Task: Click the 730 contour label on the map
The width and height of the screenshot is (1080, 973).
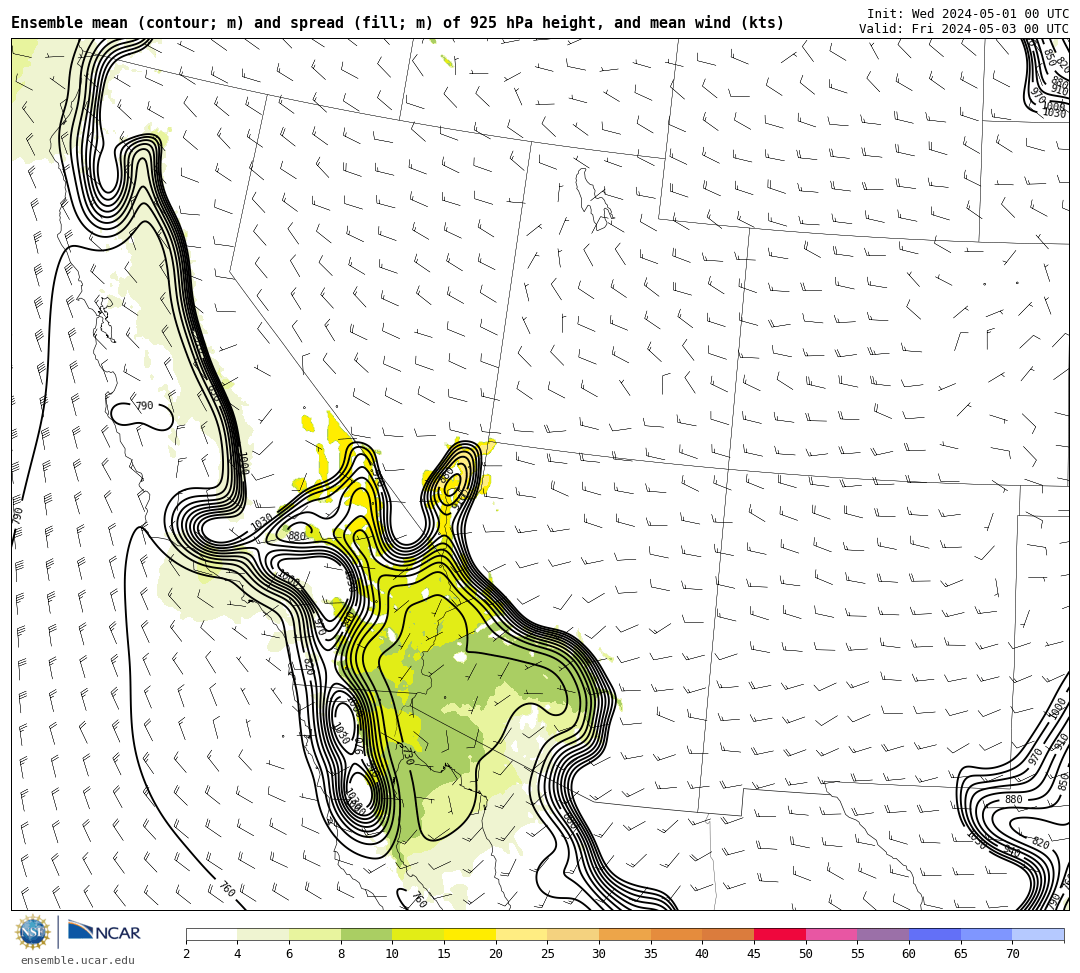Action: pos(407,756)
